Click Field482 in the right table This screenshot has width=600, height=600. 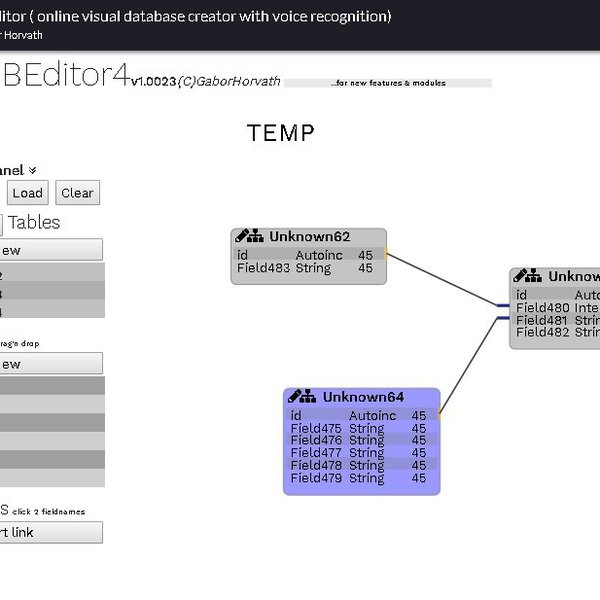pos(543,332)
